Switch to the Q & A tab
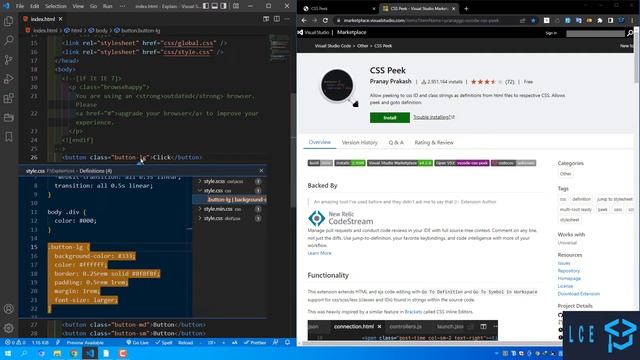This screenshot has width=640, height=360. click(x=396, y=142)
